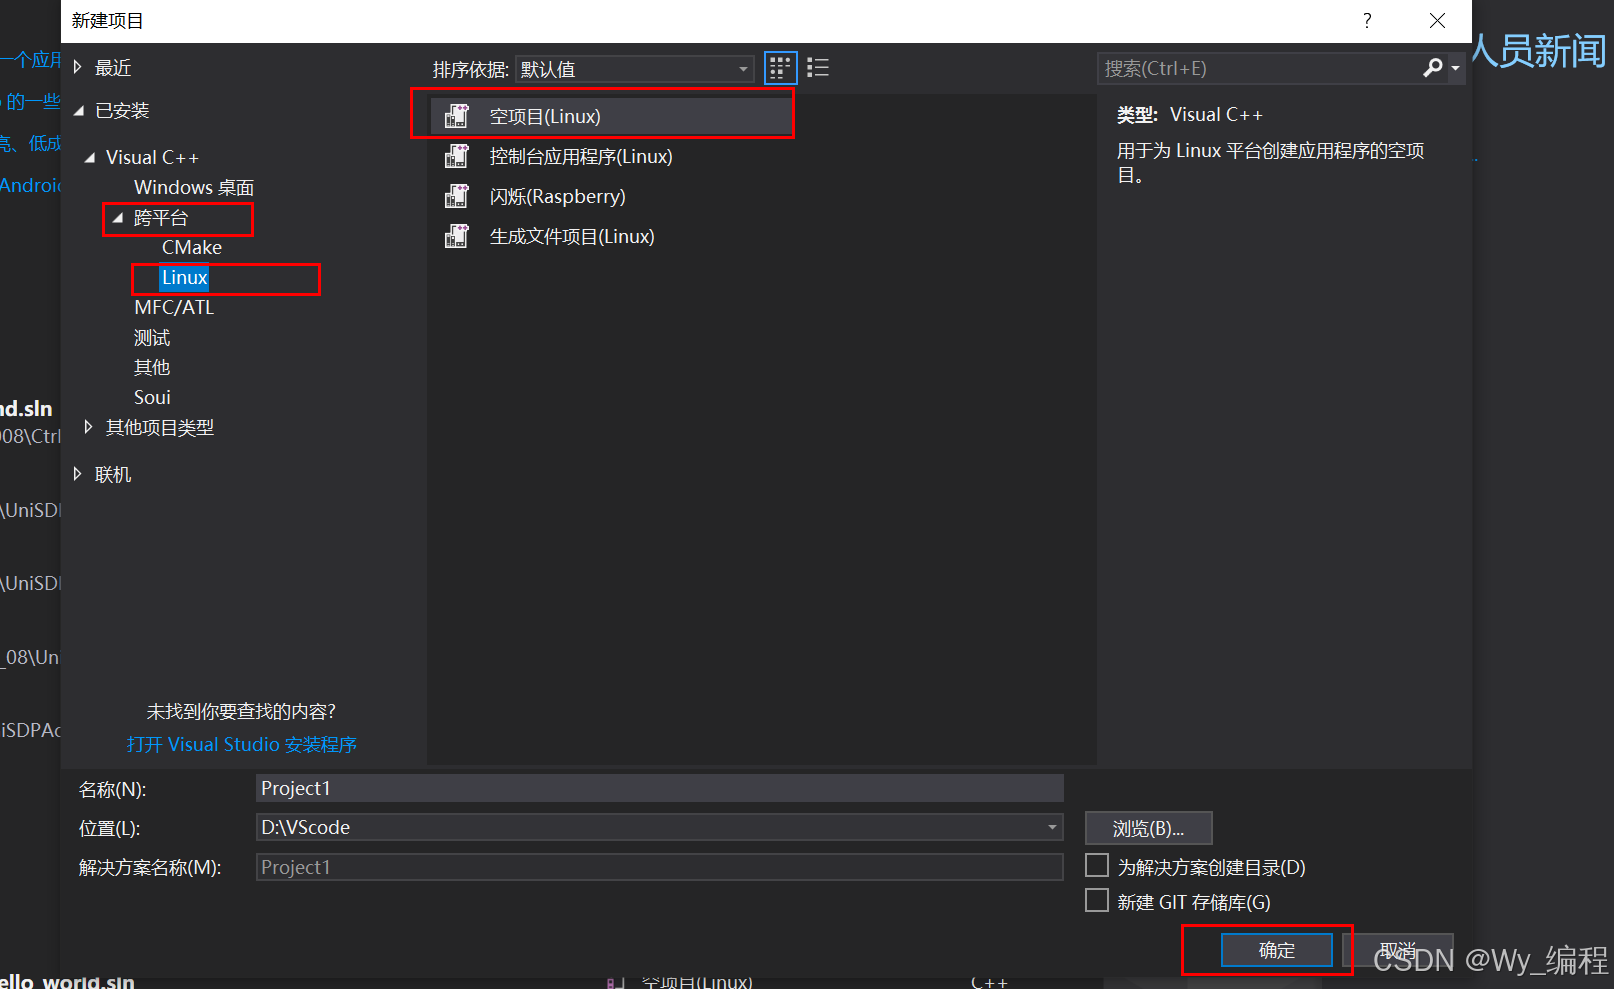
Task: Select the MFC/ATL category
Action: pos(174,307)
